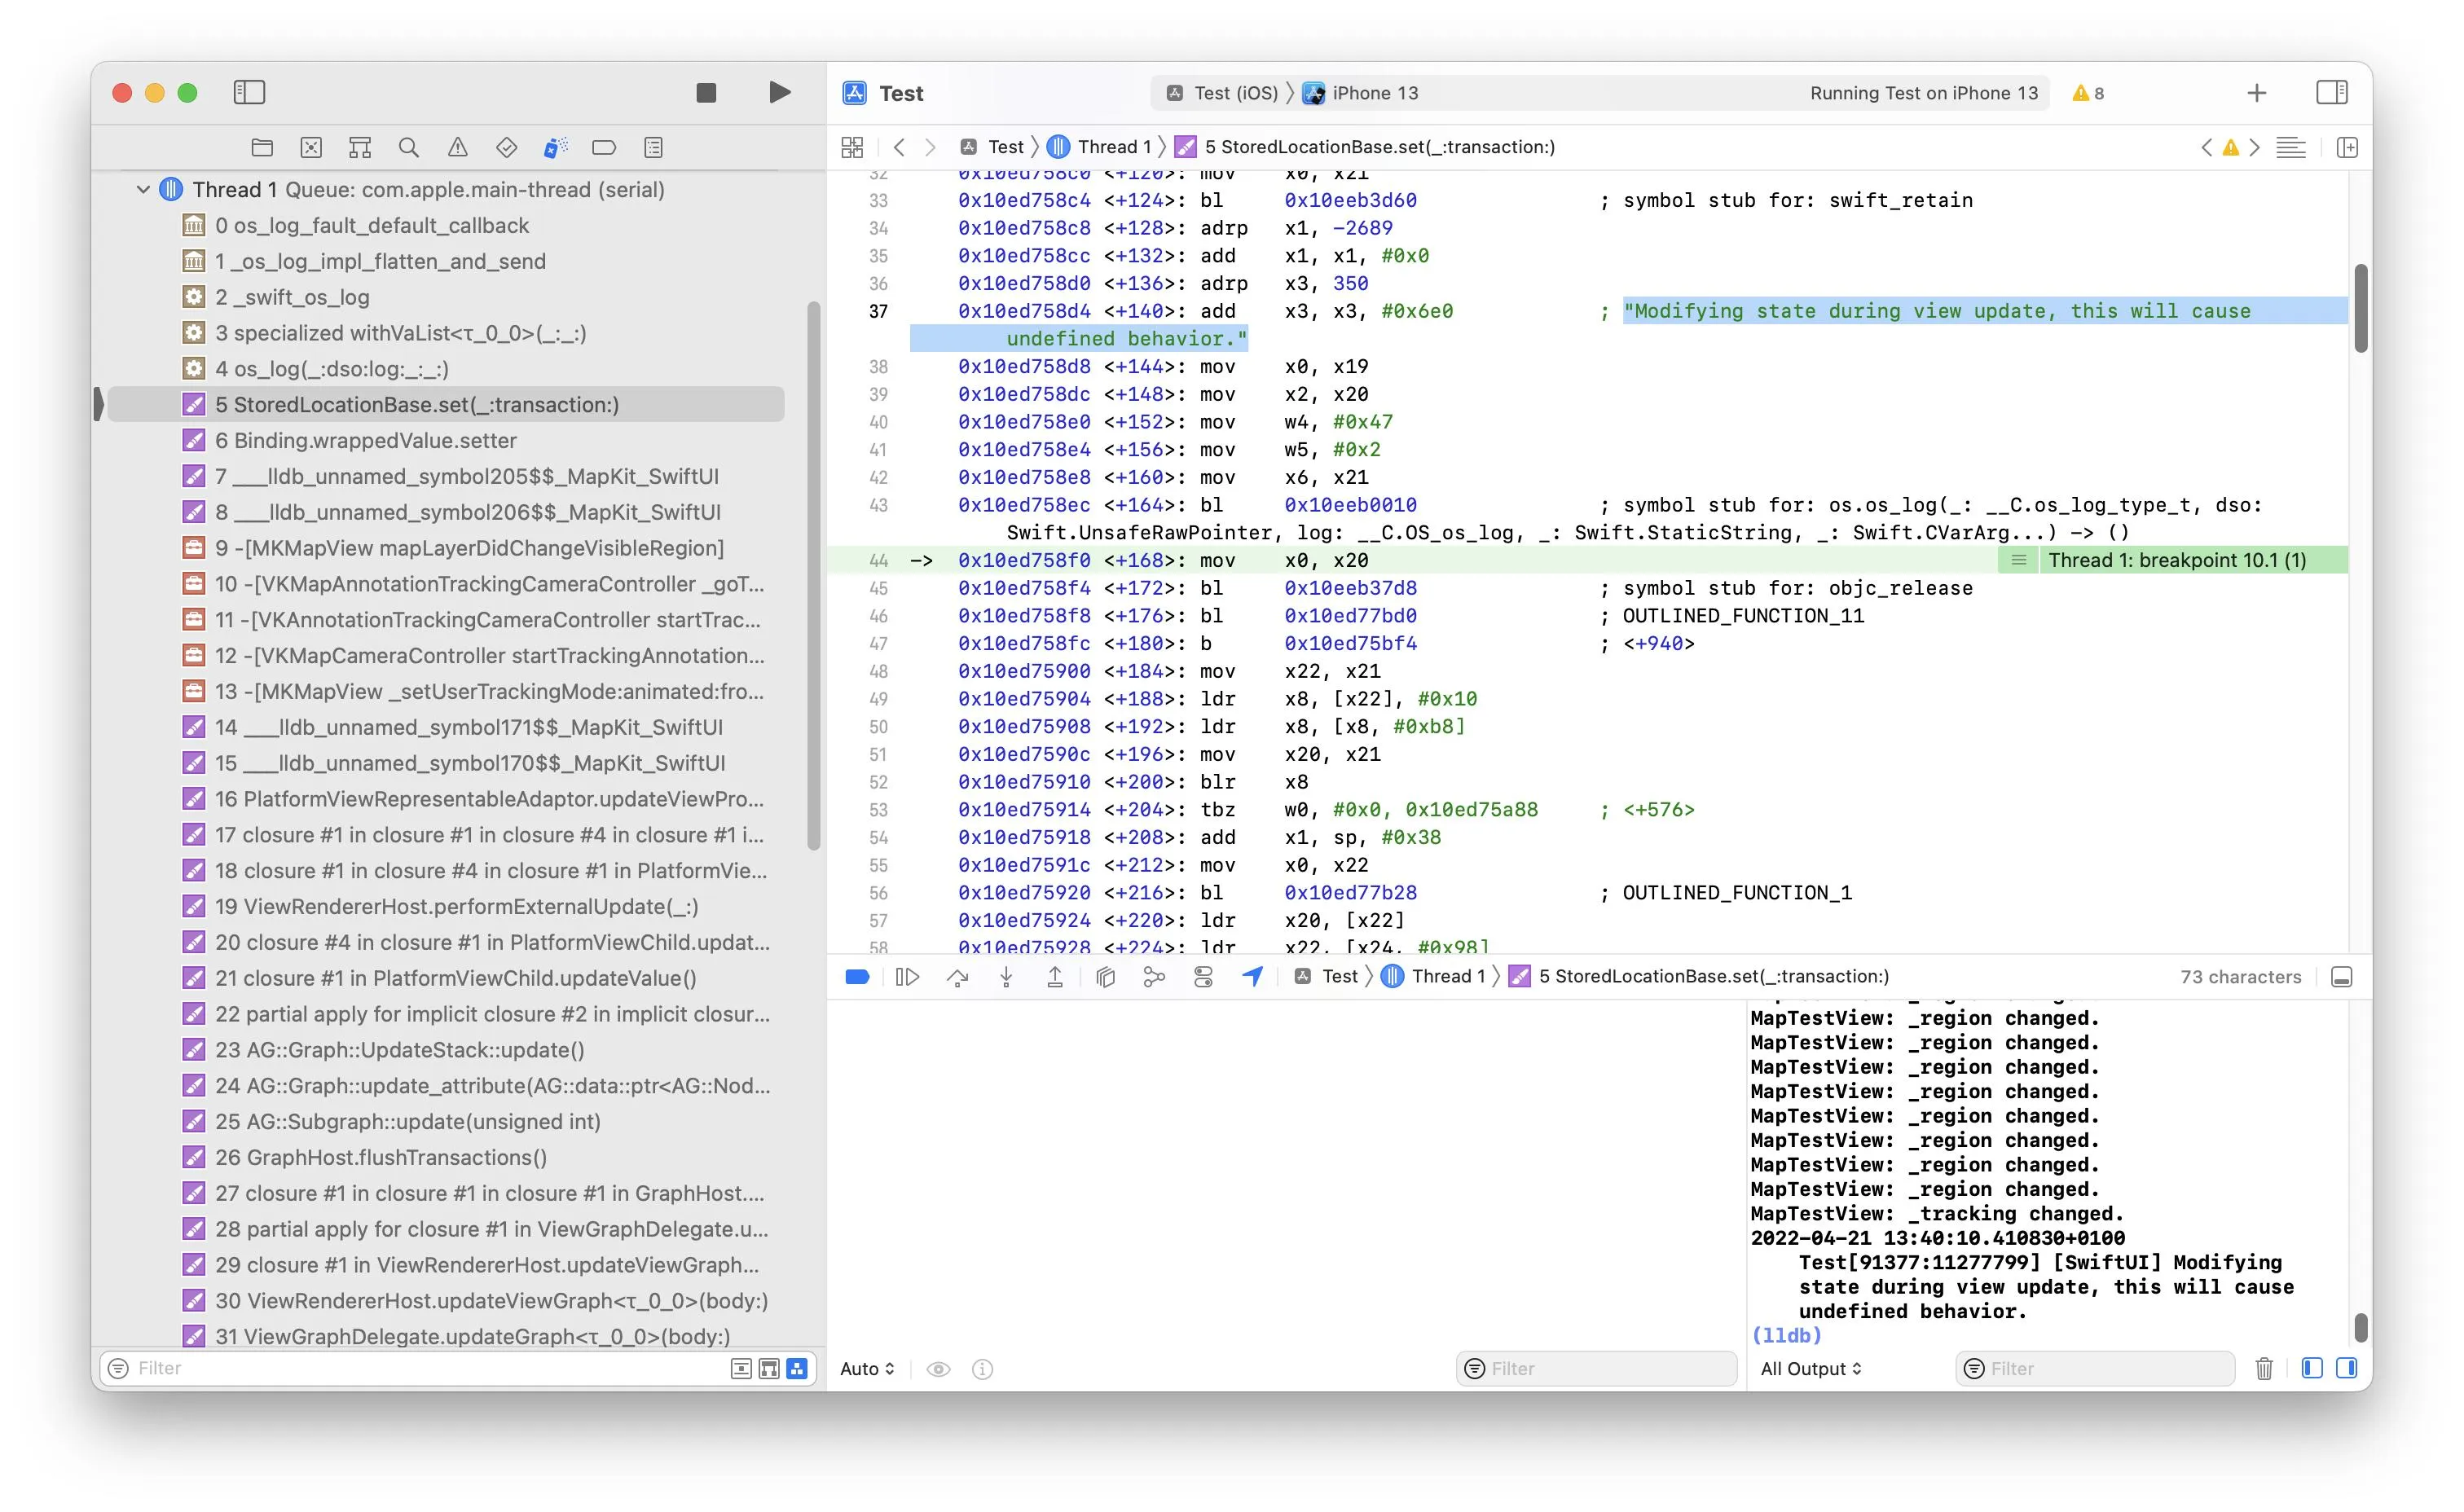Click the Step Over debug button

click(957, 977)
